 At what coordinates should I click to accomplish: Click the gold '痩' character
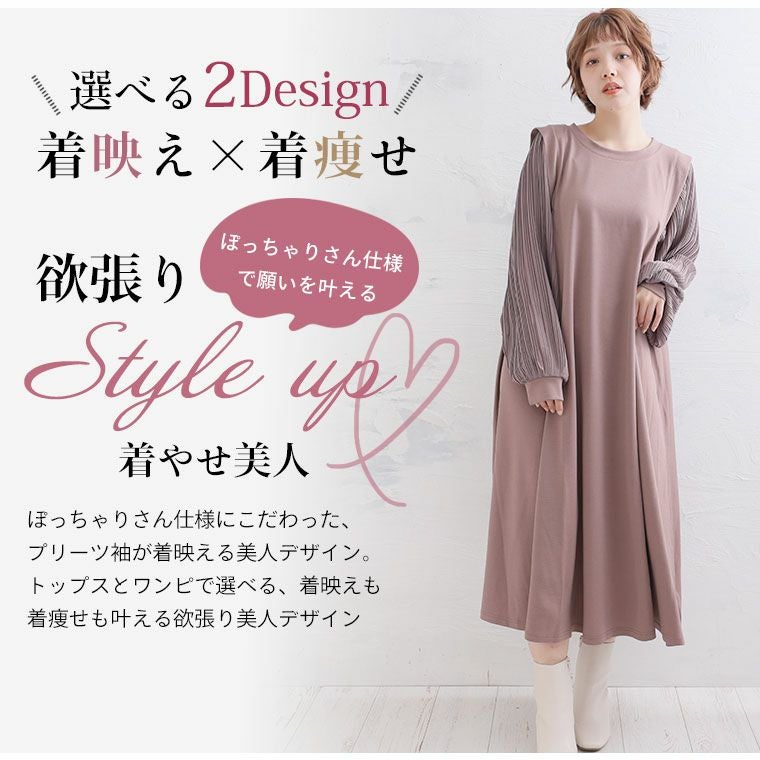pyautogui.click(x=339, y=156)
